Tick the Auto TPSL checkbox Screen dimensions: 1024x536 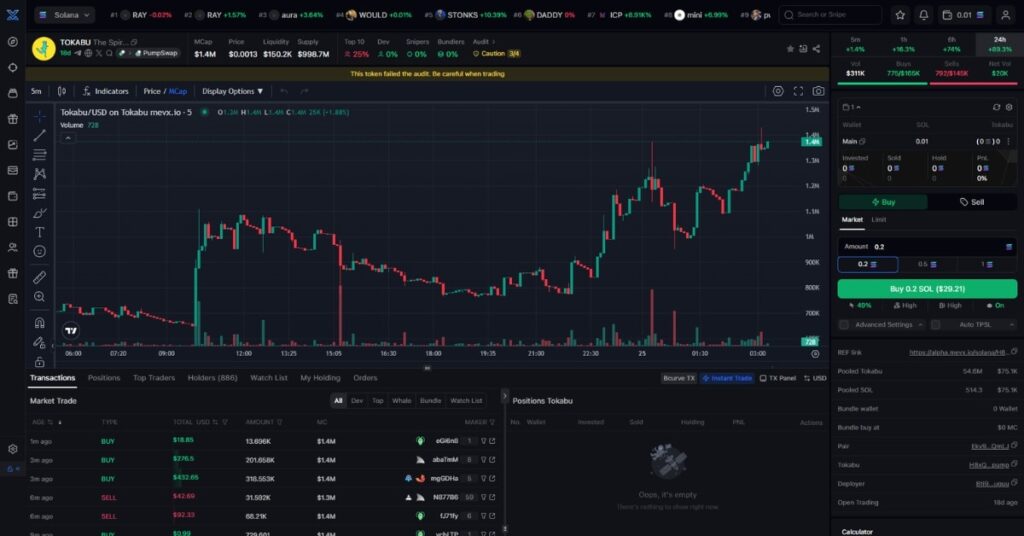[936, 324]
